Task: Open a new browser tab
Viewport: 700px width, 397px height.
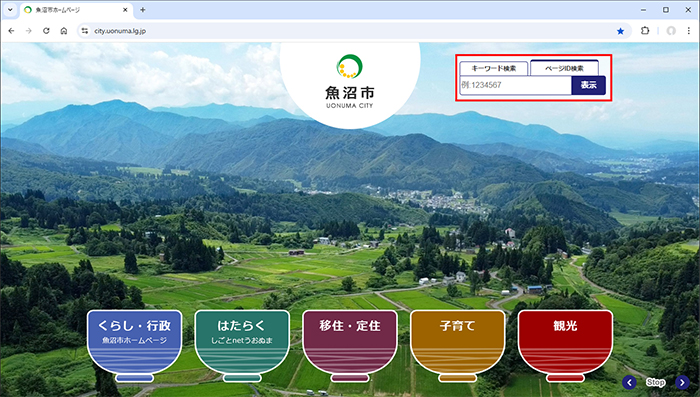Action: [x=142, y=10]
